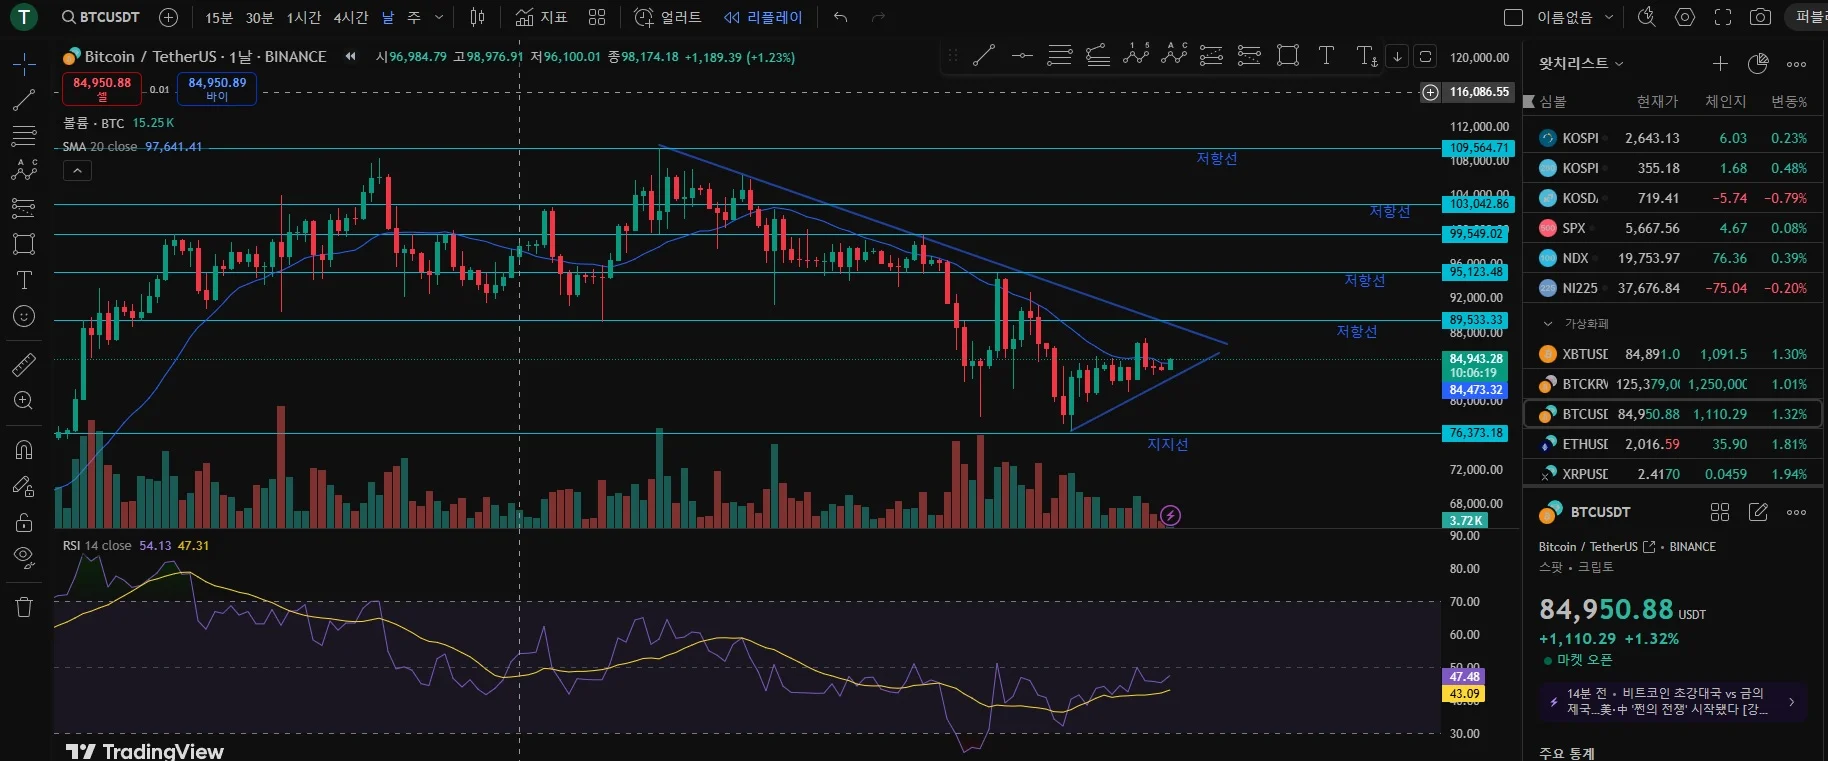Add a compare symbol with plus circle
Image resolution: width=1828 pixels, height=761 pixels.
pyautogui.click(x=169, y=17)
